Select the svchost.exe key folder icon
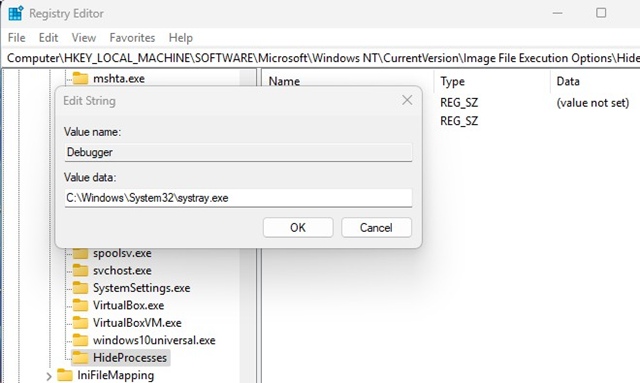 (x=80, y=270)
